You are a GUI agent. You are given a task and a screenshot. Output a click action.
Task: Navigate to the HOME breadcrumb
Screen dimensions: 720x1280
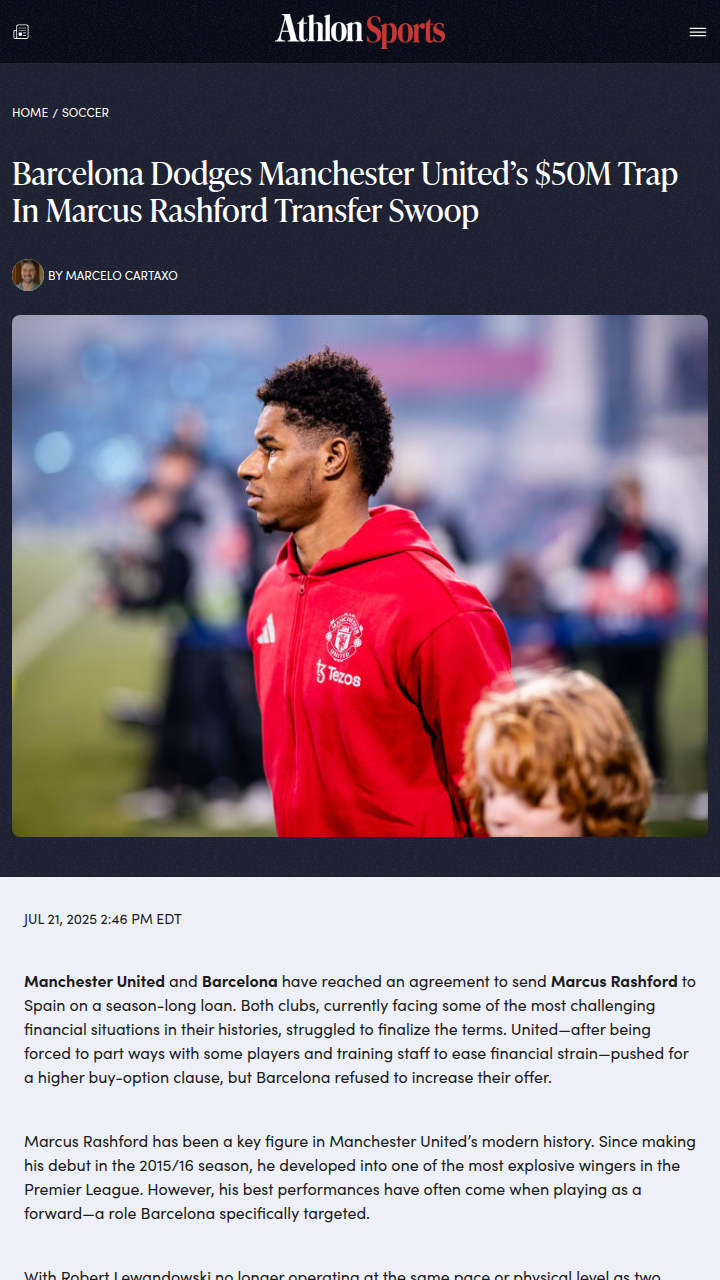(x=30, y=113)
